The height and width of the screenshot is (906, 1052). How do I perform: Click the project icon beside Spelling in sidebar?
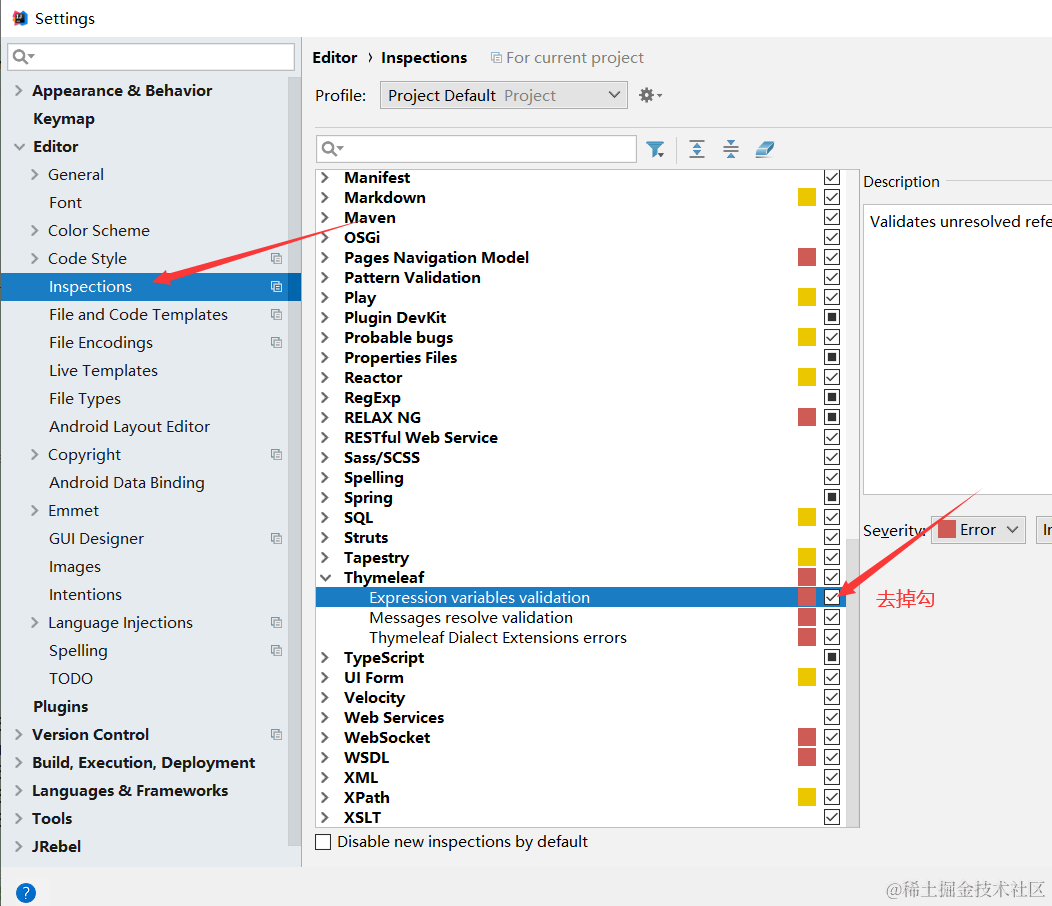[276, 650]
